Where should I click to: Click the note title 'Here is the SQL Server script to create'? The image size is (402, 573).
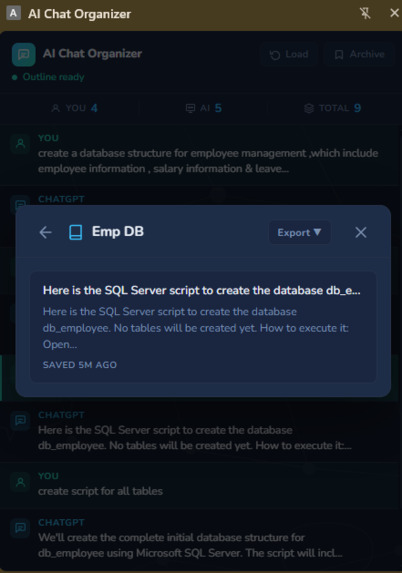coord(201,290)
